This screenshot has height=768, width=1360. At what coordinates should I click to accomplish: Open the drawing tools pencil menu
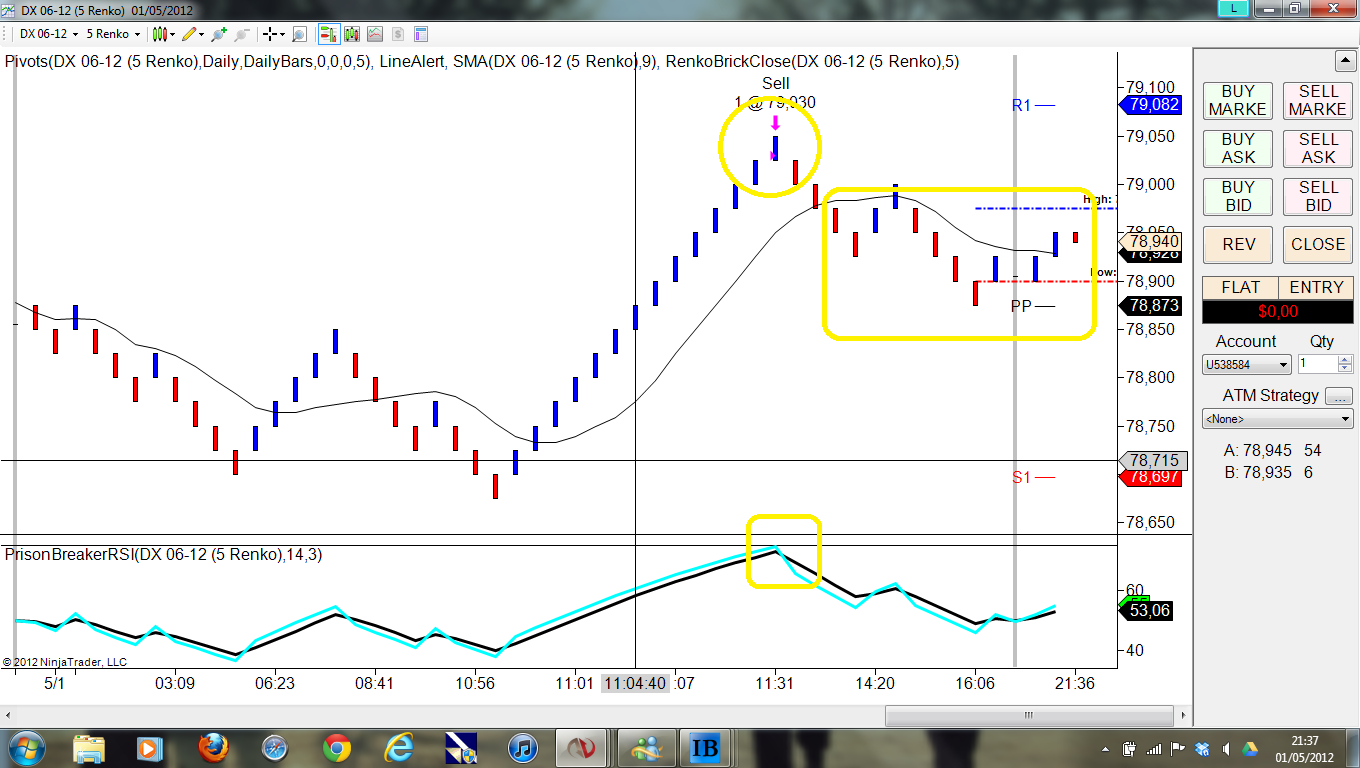[191, 34]
